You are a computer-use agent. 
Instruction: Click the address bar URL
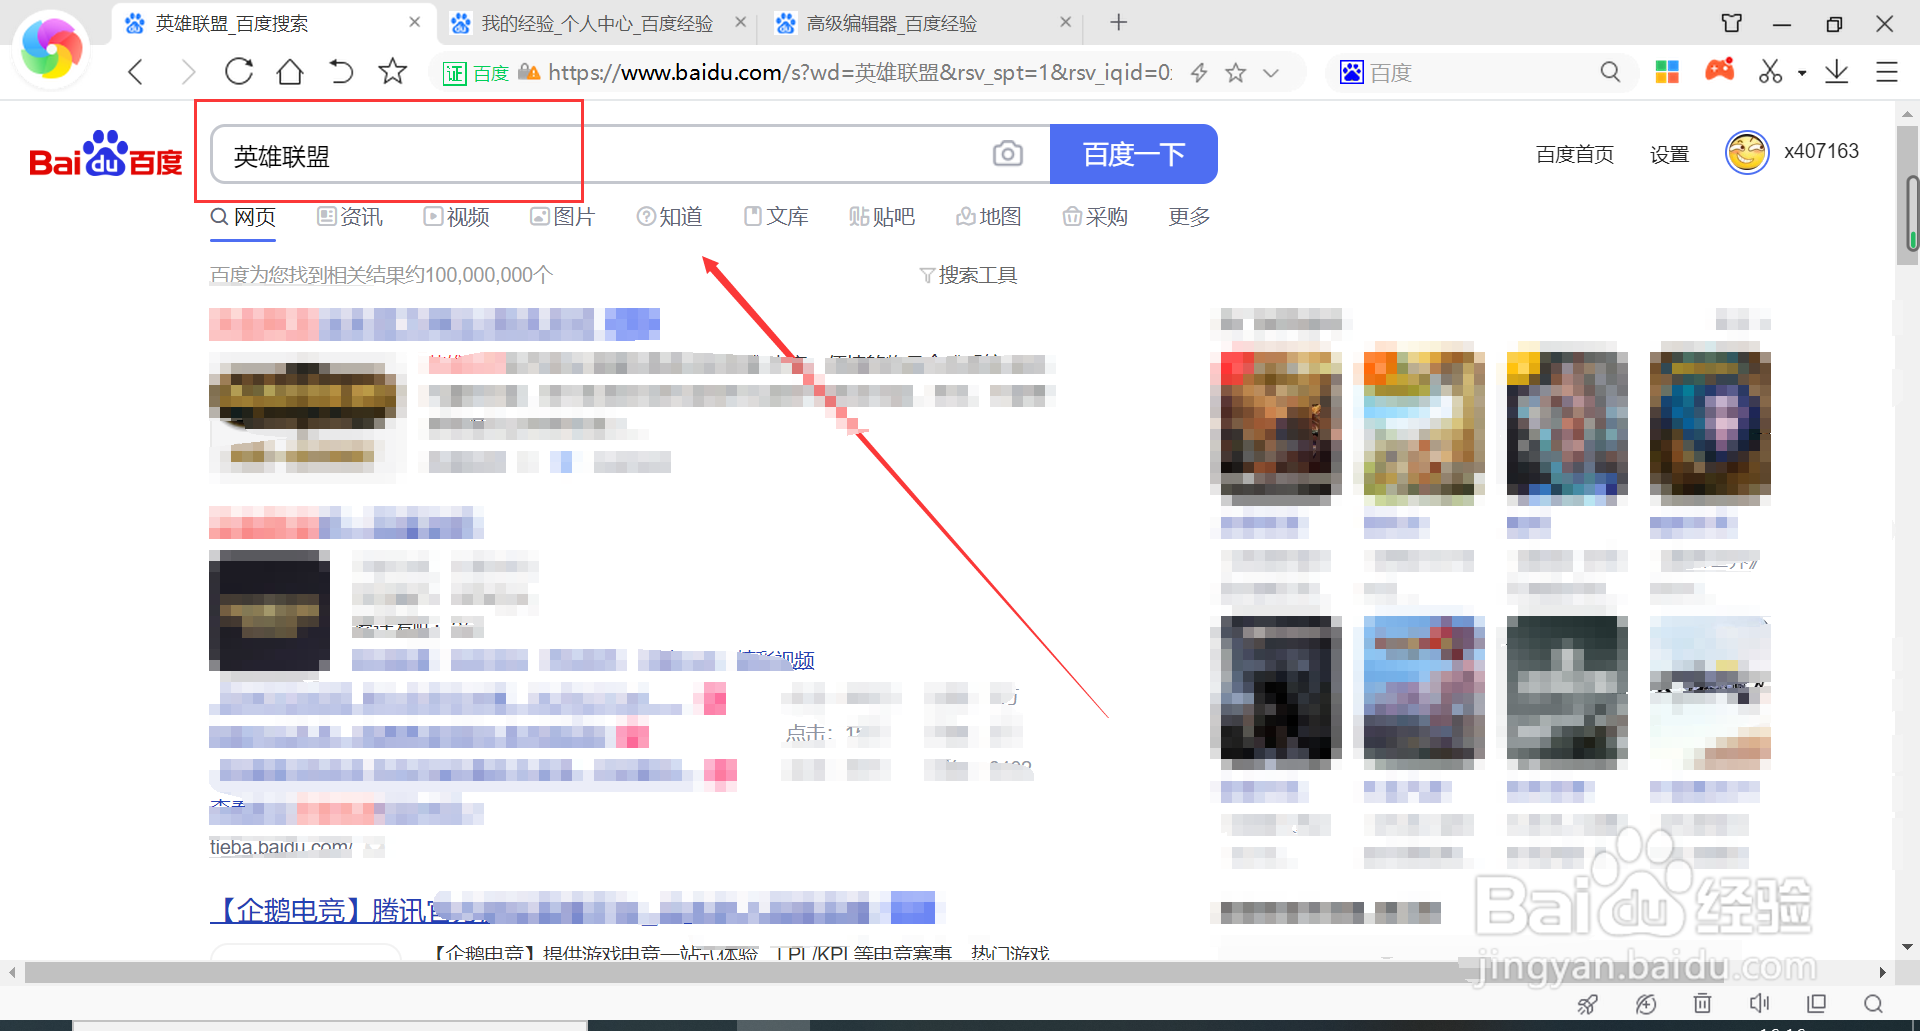[860, 72]
